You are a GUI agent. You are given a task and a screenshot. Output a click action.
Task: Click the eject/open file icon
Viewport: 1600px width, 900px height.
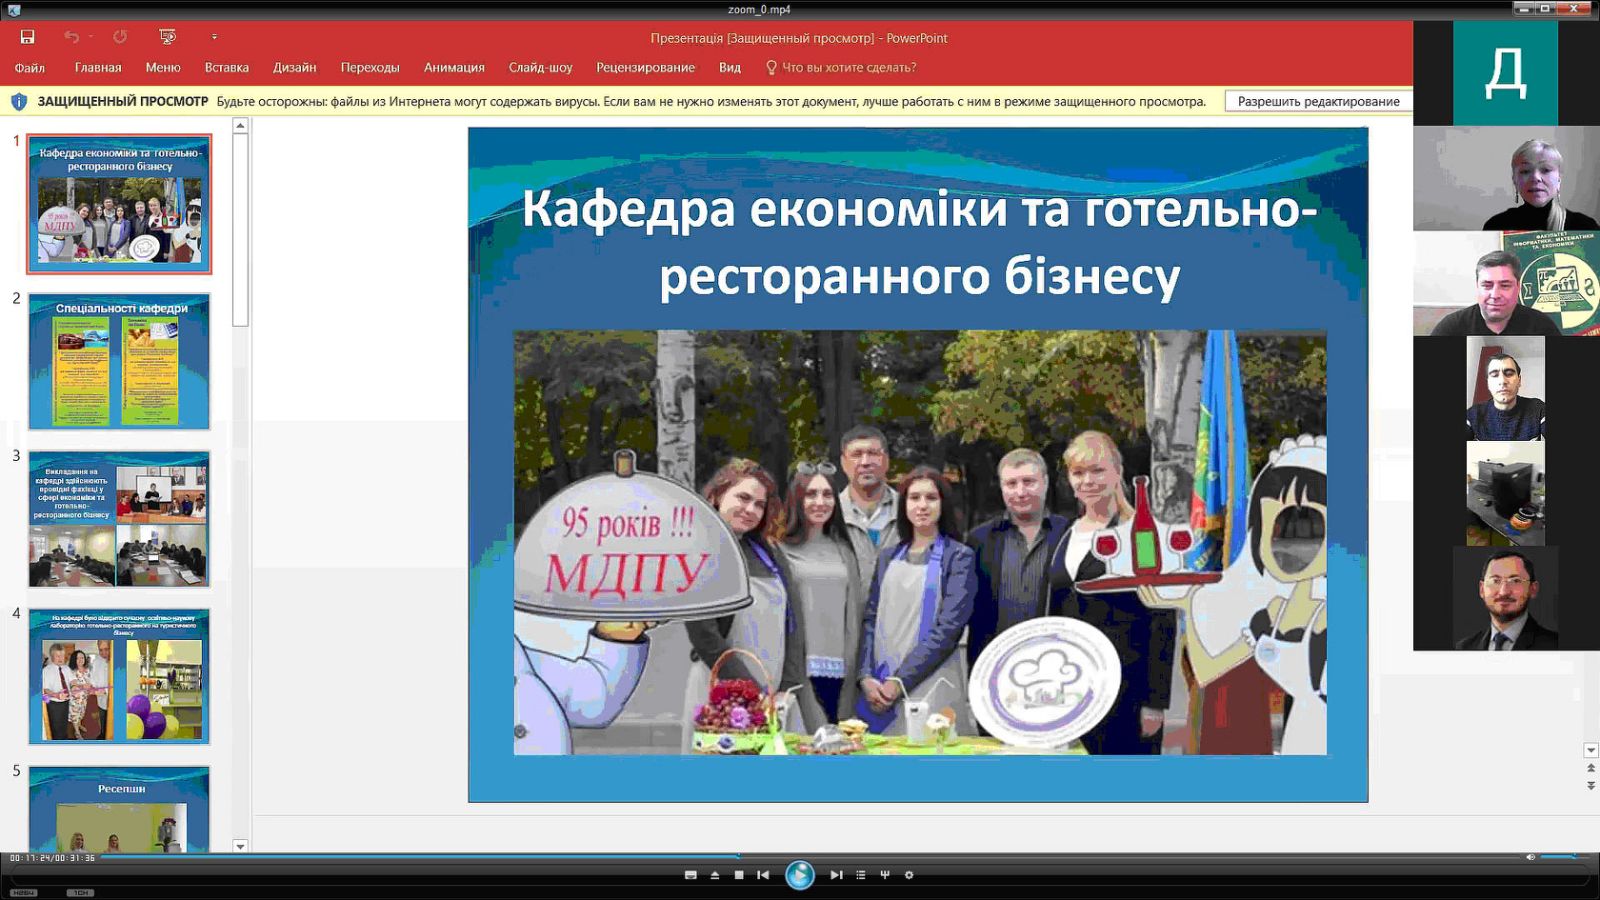point(715,875)
